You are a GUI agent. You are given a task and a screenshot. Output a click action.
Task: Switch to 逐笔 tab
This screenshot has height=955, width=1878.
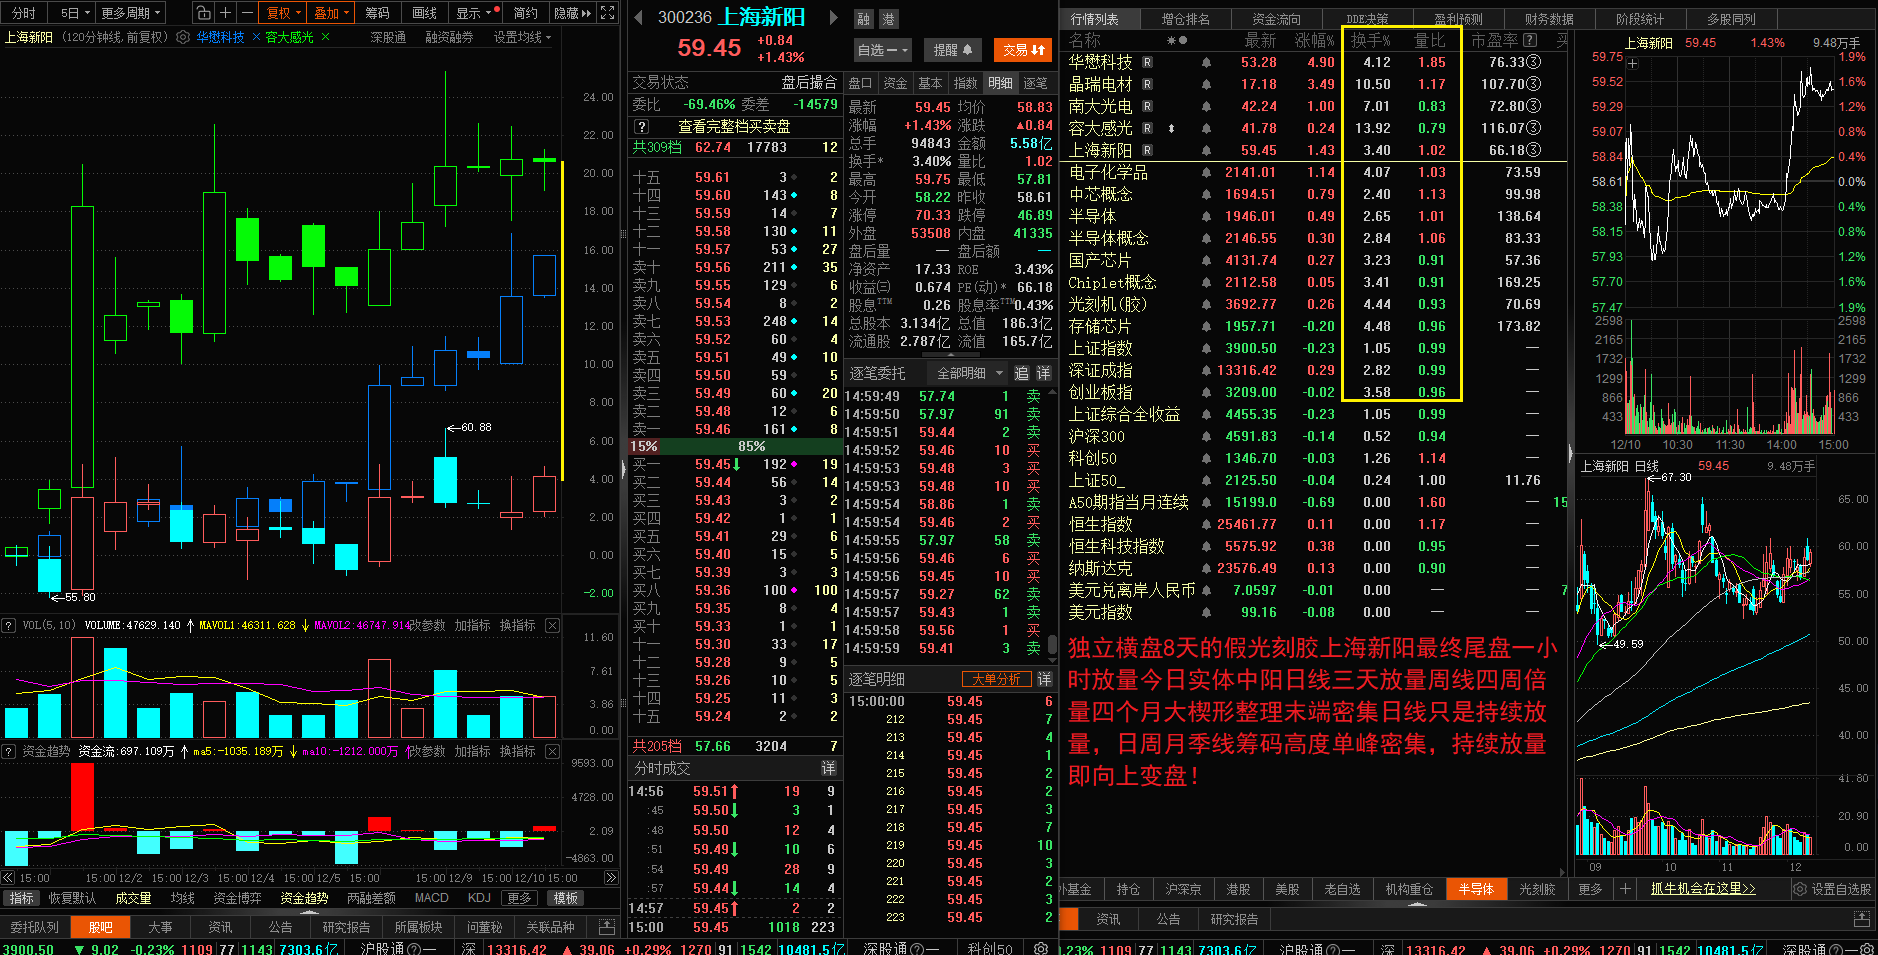[x=1036, y=83]
